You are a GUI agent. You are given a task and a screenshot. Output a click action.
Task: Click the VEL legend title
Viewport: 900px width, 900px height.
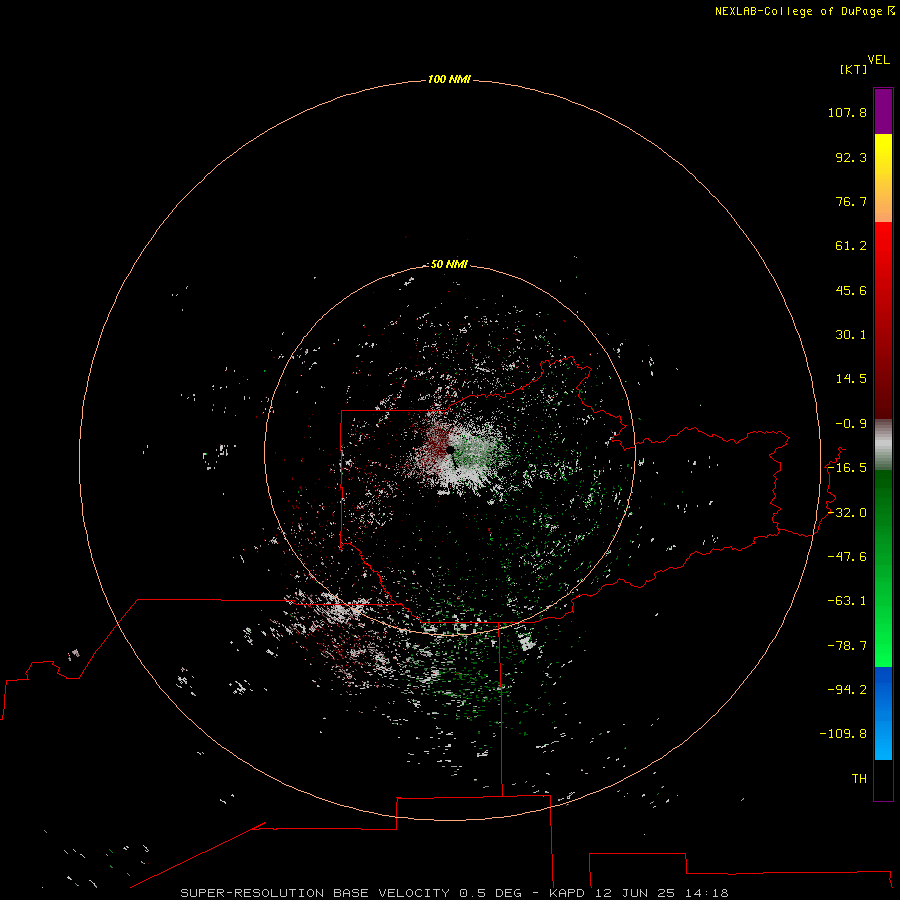coord(878,60)
